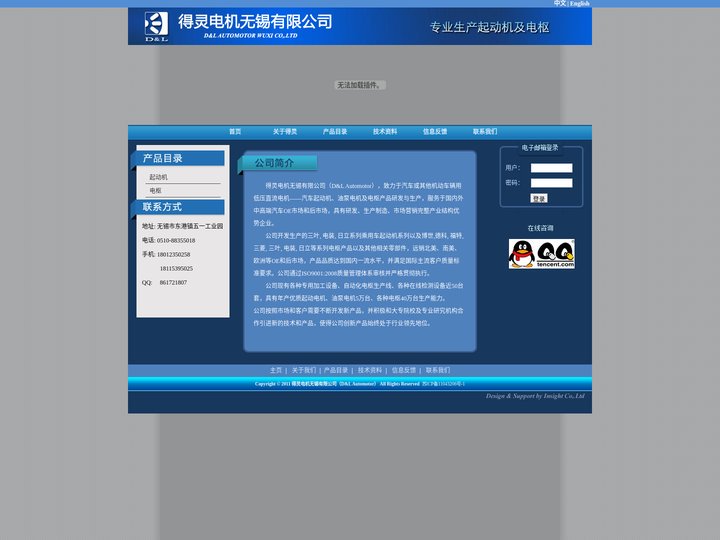Open footer link 联系我们
Screen dimensions: 720x540
(x=438, y=370)
